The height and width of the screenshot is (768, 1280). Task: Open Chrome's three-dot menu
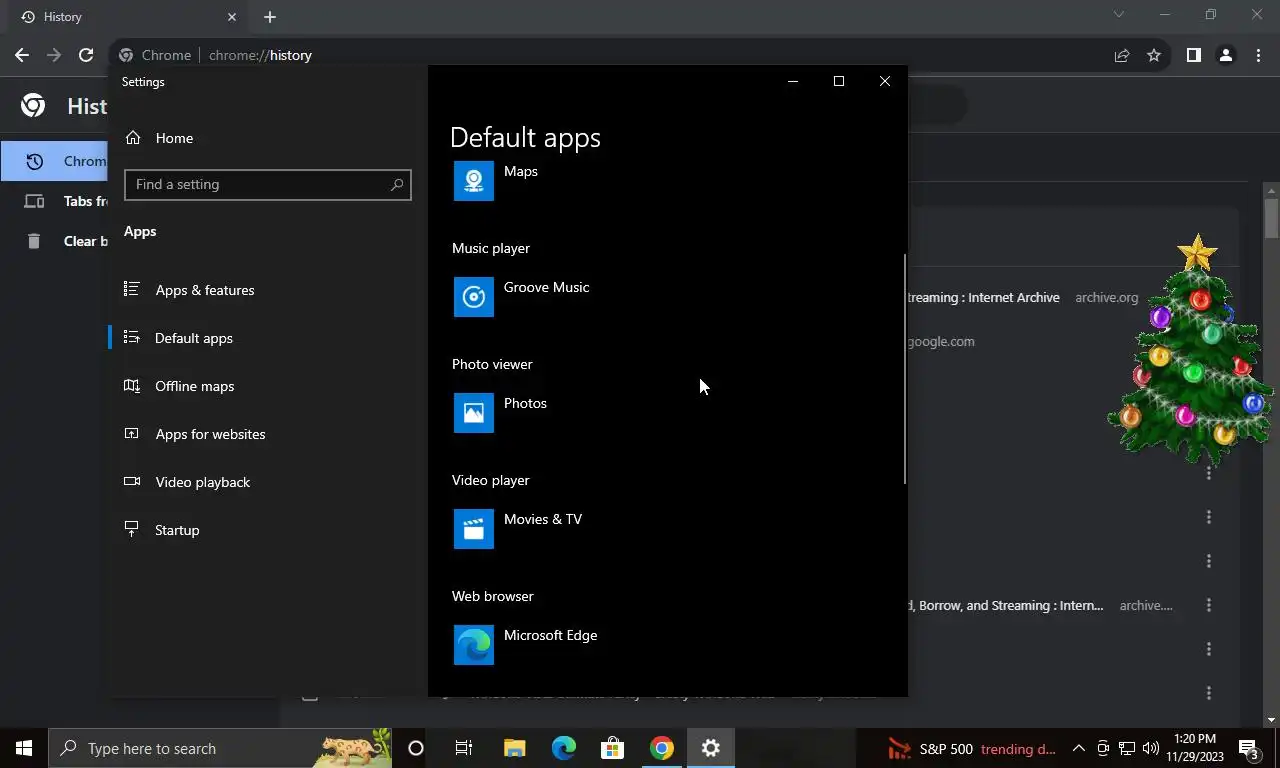point(1258,55)
